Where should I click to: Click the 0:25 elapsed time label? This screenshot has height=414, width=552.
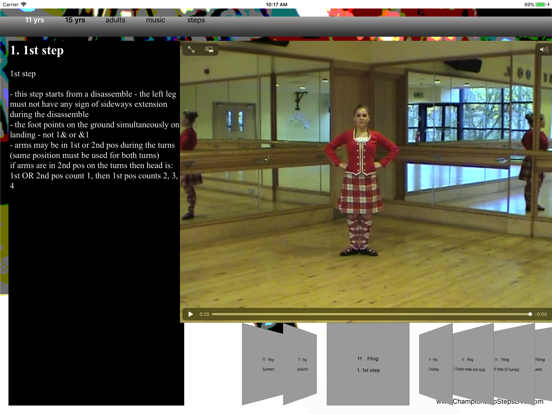(x=204, y=314)
